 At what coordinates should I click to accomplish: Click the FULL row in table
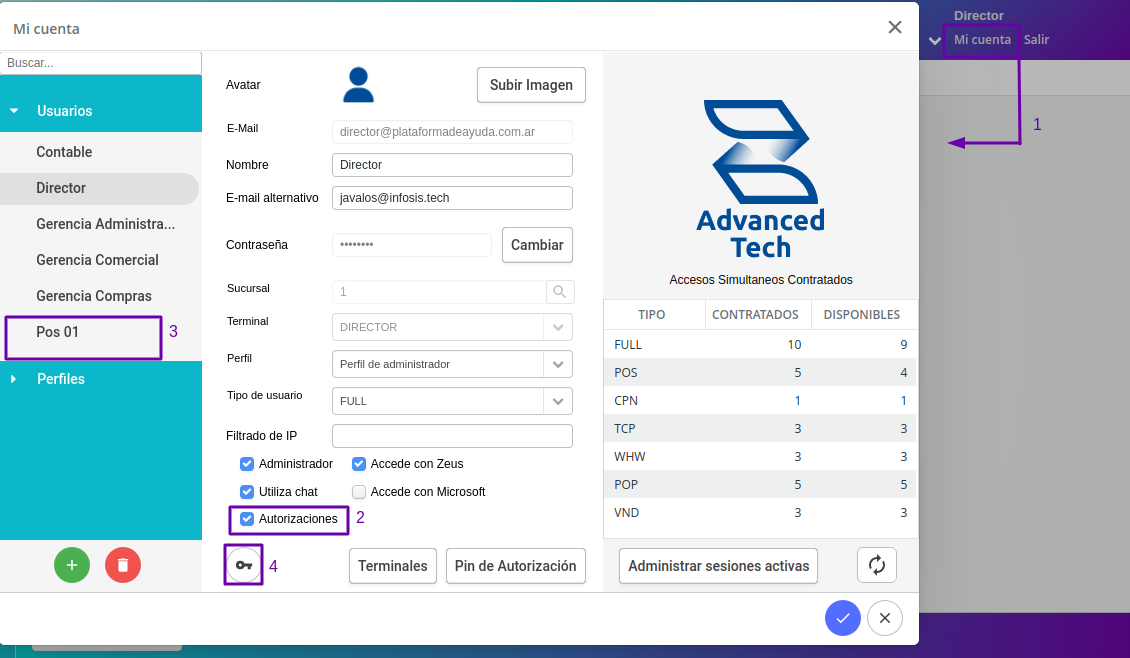[x=760, y=344]
